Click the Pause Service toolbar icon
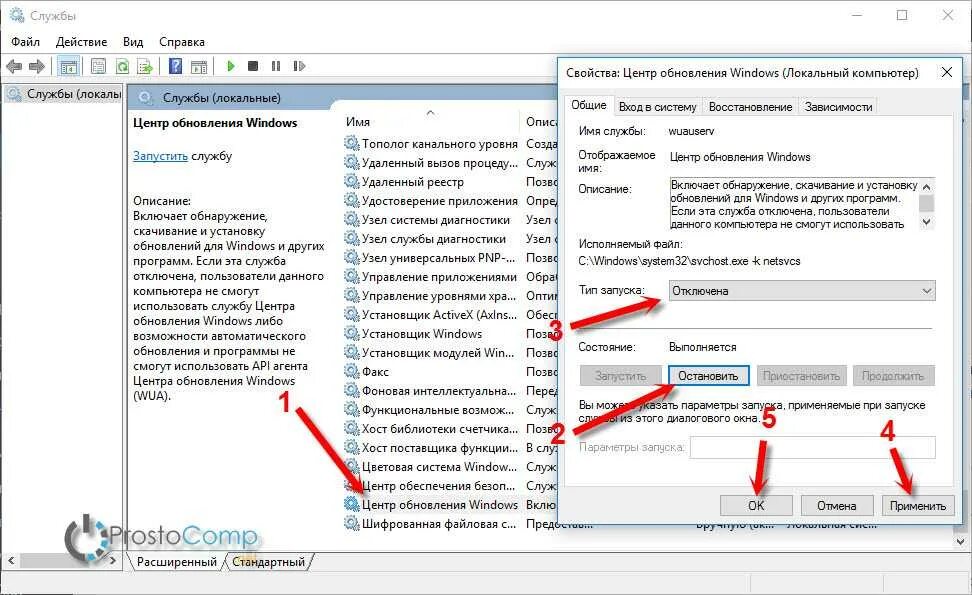972x595 pixels. [276, 66]
